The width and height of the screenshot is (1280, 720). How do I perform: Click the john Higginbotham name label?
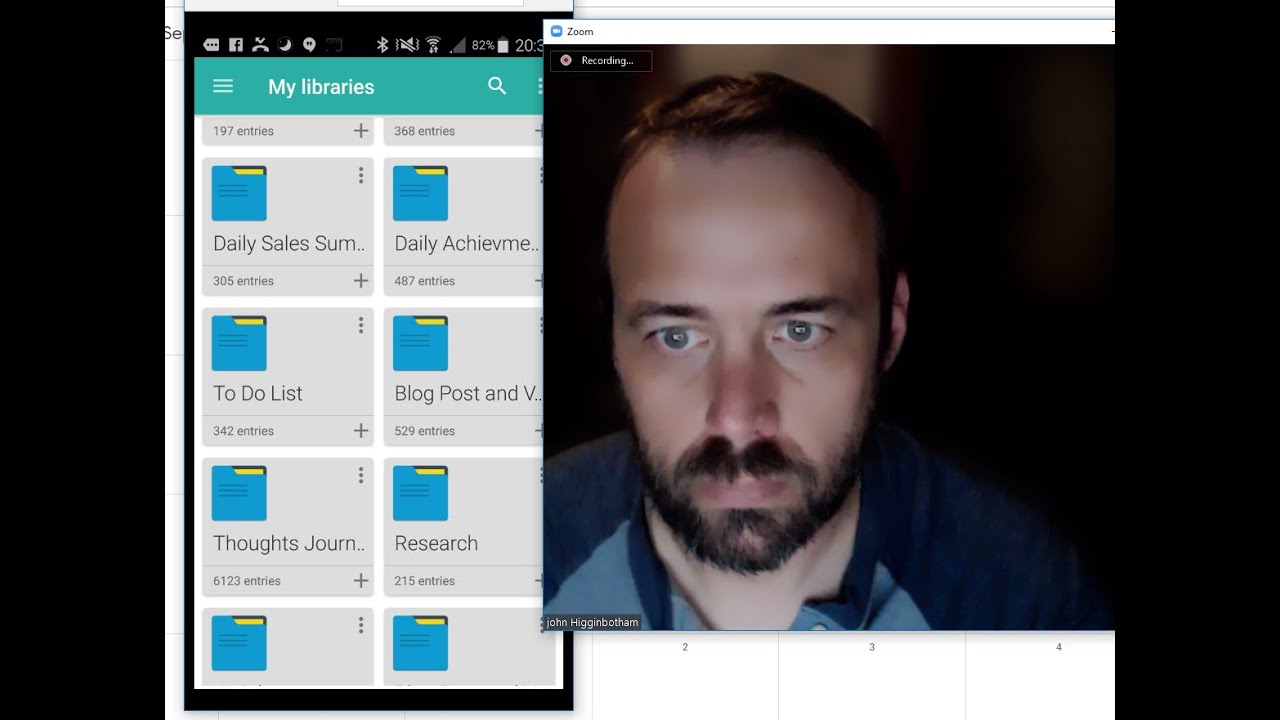(592, 622)
